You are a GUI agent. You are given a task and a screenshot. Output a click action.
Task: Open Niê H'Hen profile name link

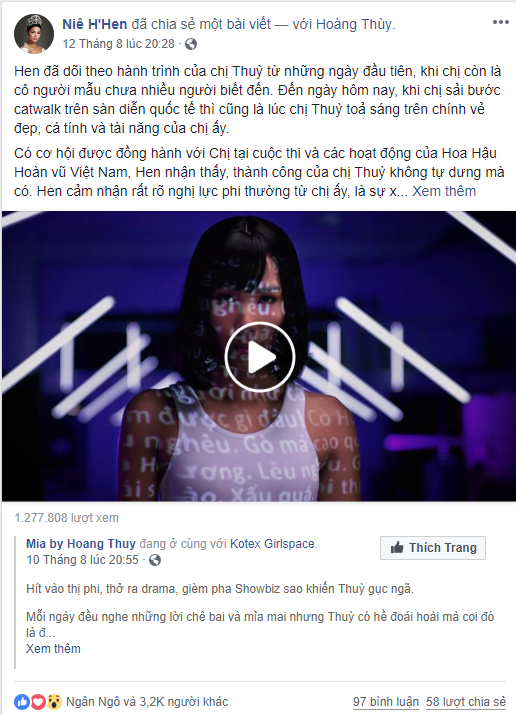[95, 24]
